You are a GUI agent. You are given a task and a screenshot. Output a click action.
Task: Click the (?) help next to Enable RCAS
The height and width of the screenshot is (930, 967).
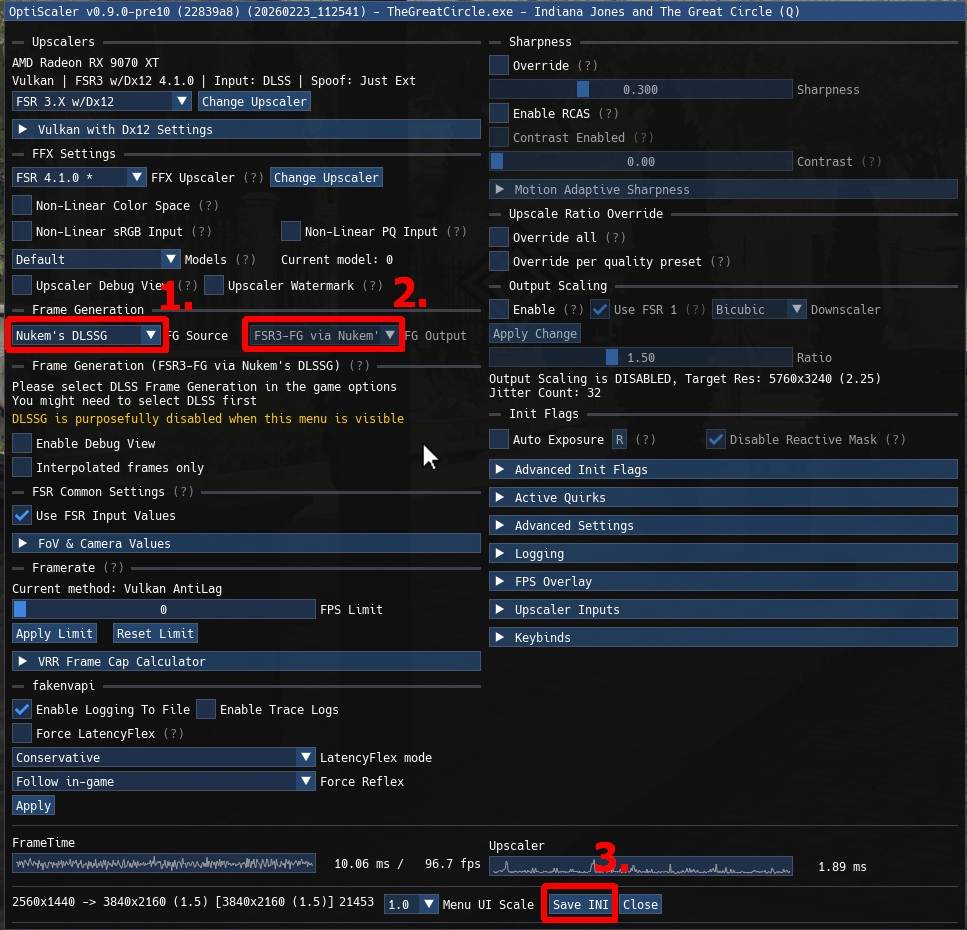tap(609, 113)
